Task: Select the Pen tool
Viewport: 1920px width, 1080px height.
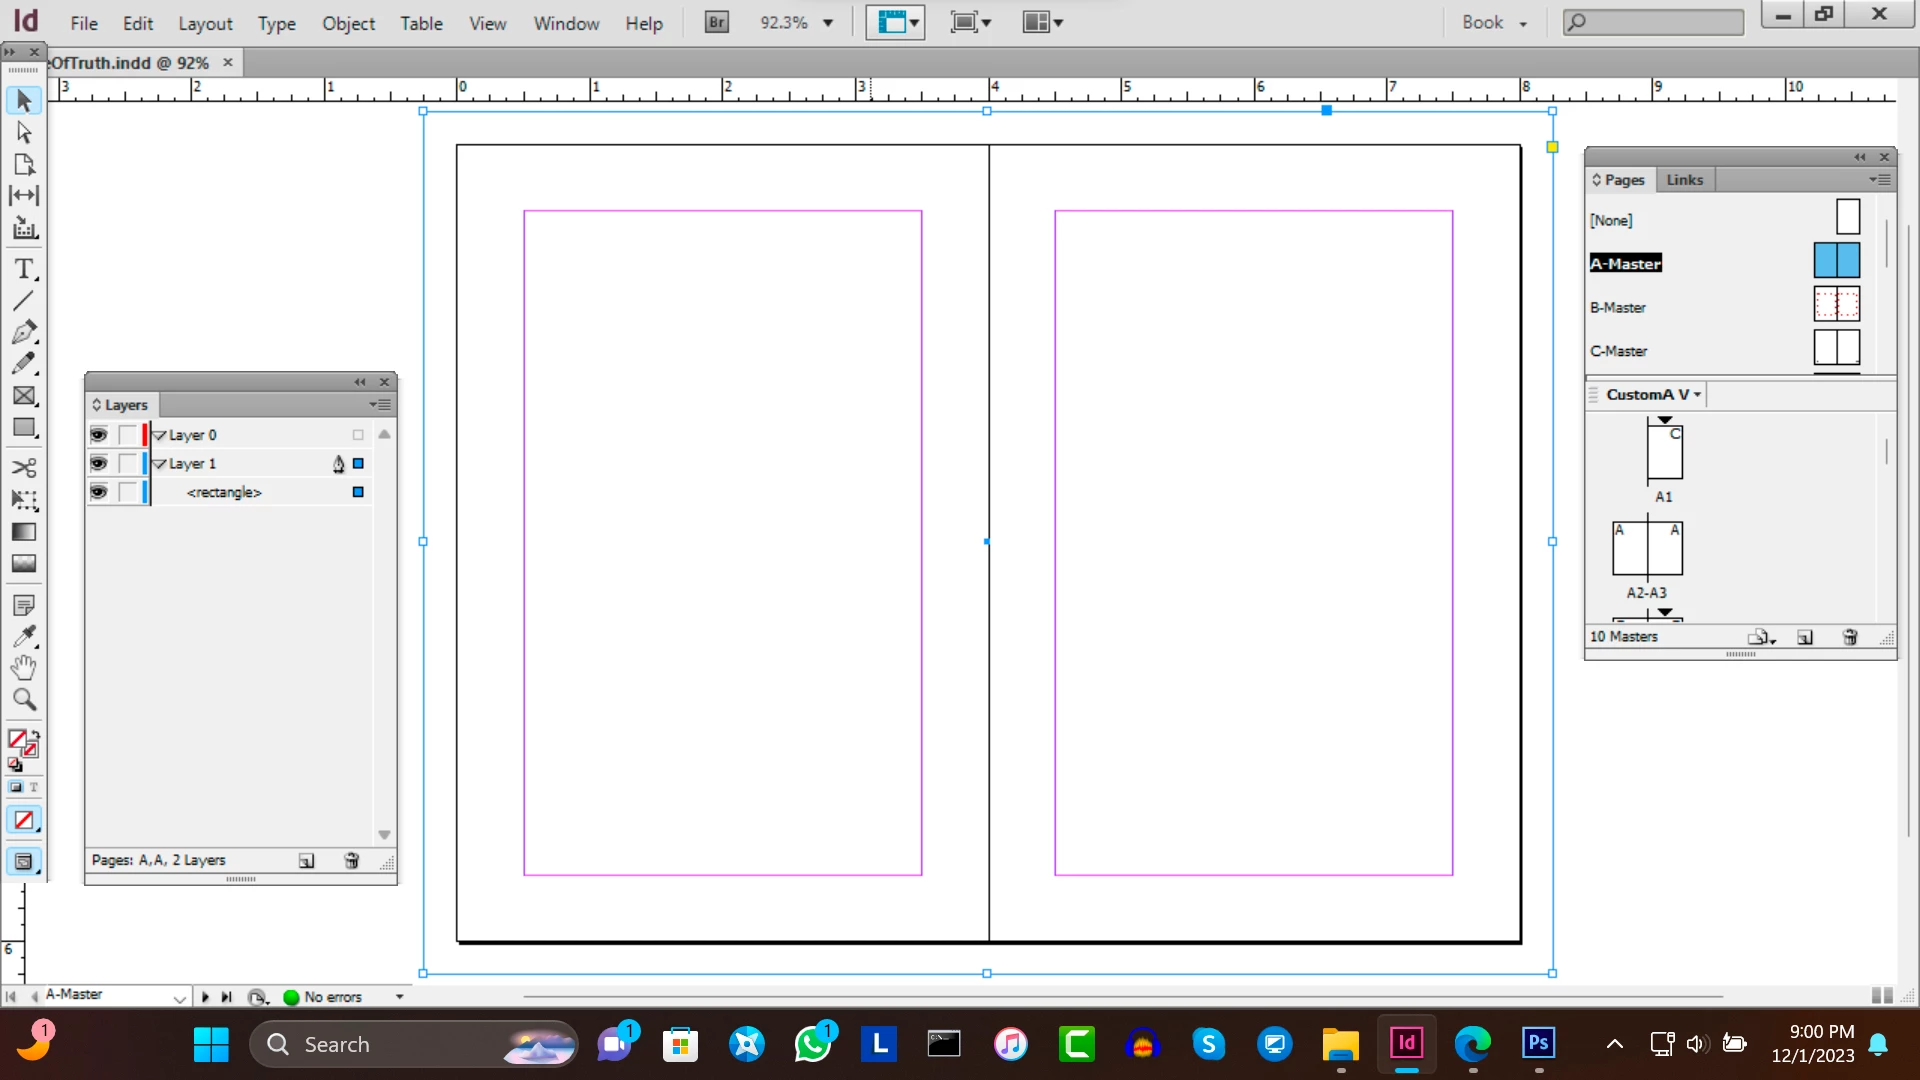Action: coord(23,332)
